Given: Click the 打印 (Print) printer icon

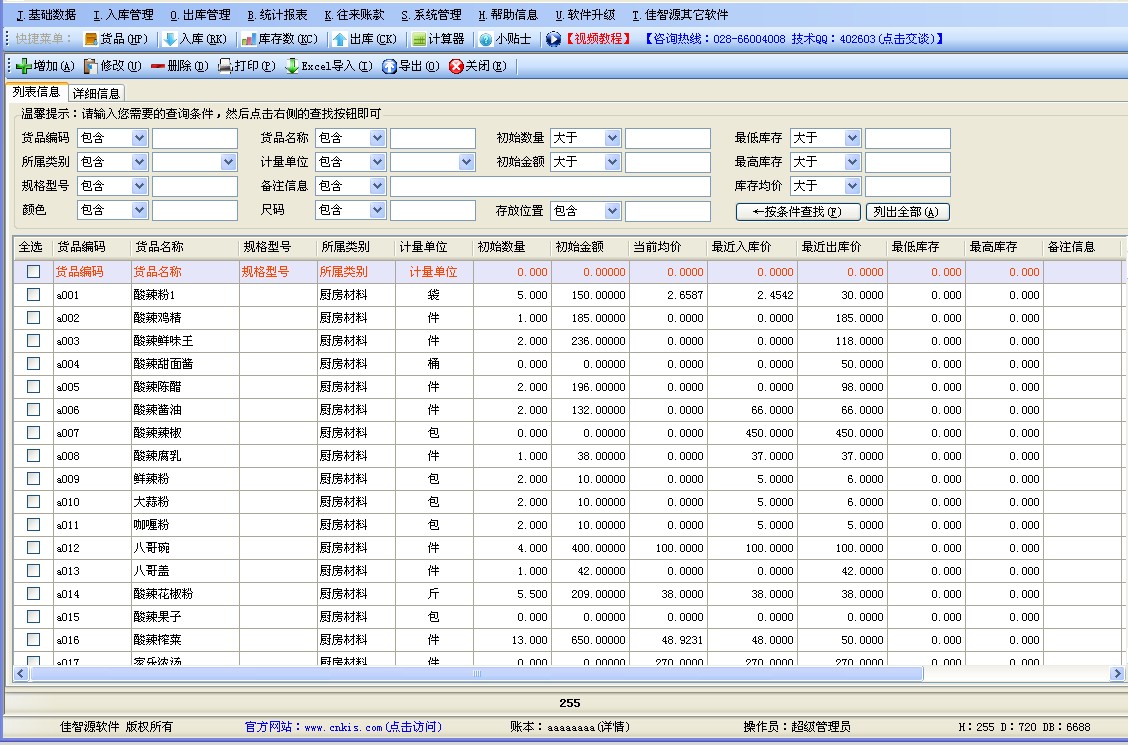Looking at the screenshot, I should pyautogui.click(x=225, y=66).
